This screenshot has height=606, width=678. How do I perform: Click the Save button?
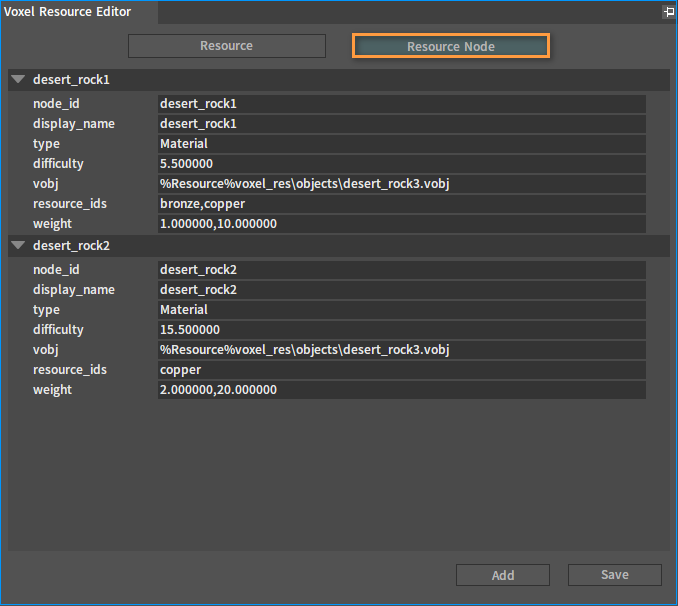coord(614,575)
